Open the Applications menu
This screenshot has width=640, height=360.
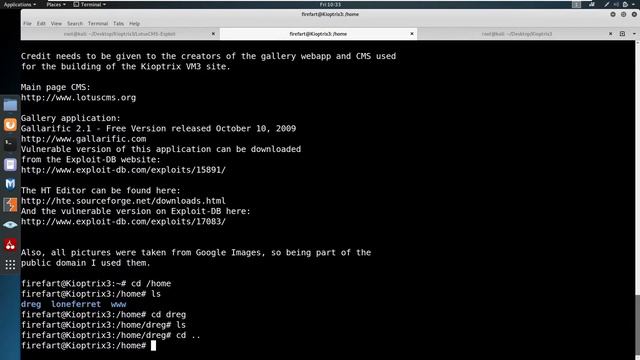click(20, 4)
